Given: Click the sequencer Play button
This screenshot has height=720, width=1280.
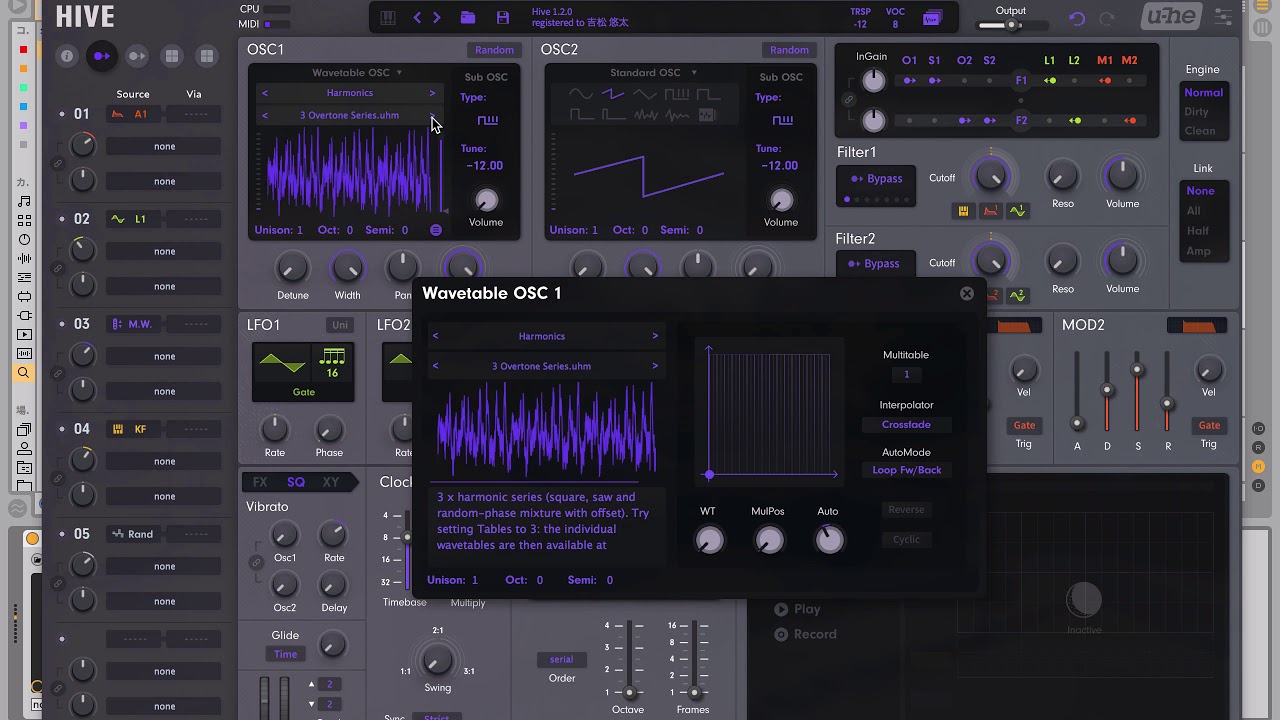Looking at the screenshot, I should [x=797, y=609].
